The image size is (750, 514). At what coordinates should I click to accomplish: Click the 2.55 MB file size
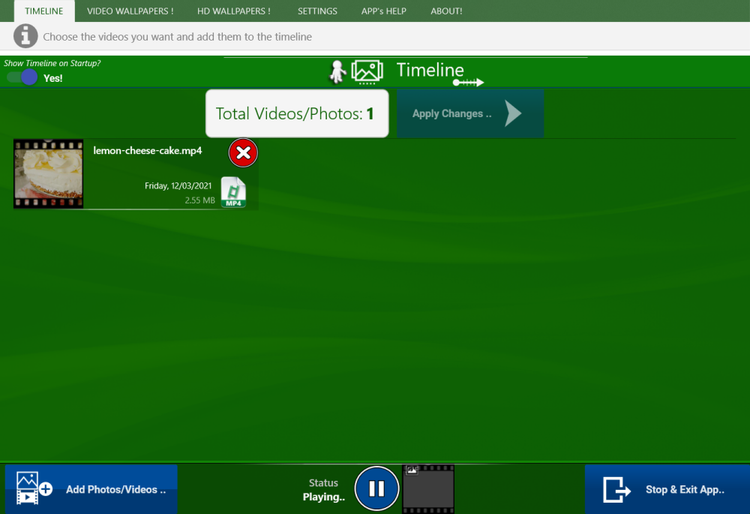[200, 200]
